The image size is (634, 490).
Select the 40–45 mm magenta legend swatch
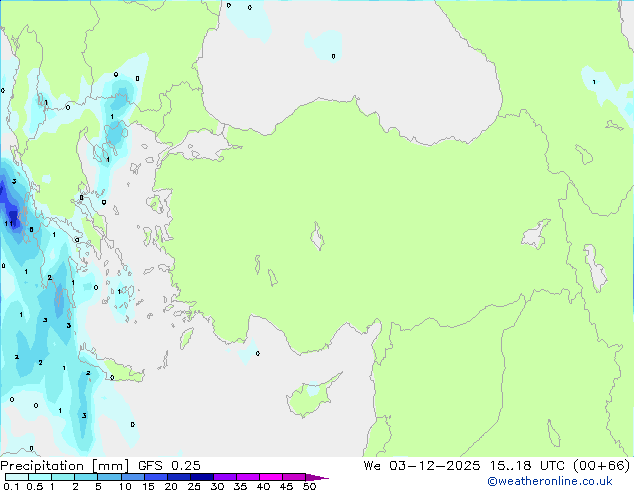(271, 477)
